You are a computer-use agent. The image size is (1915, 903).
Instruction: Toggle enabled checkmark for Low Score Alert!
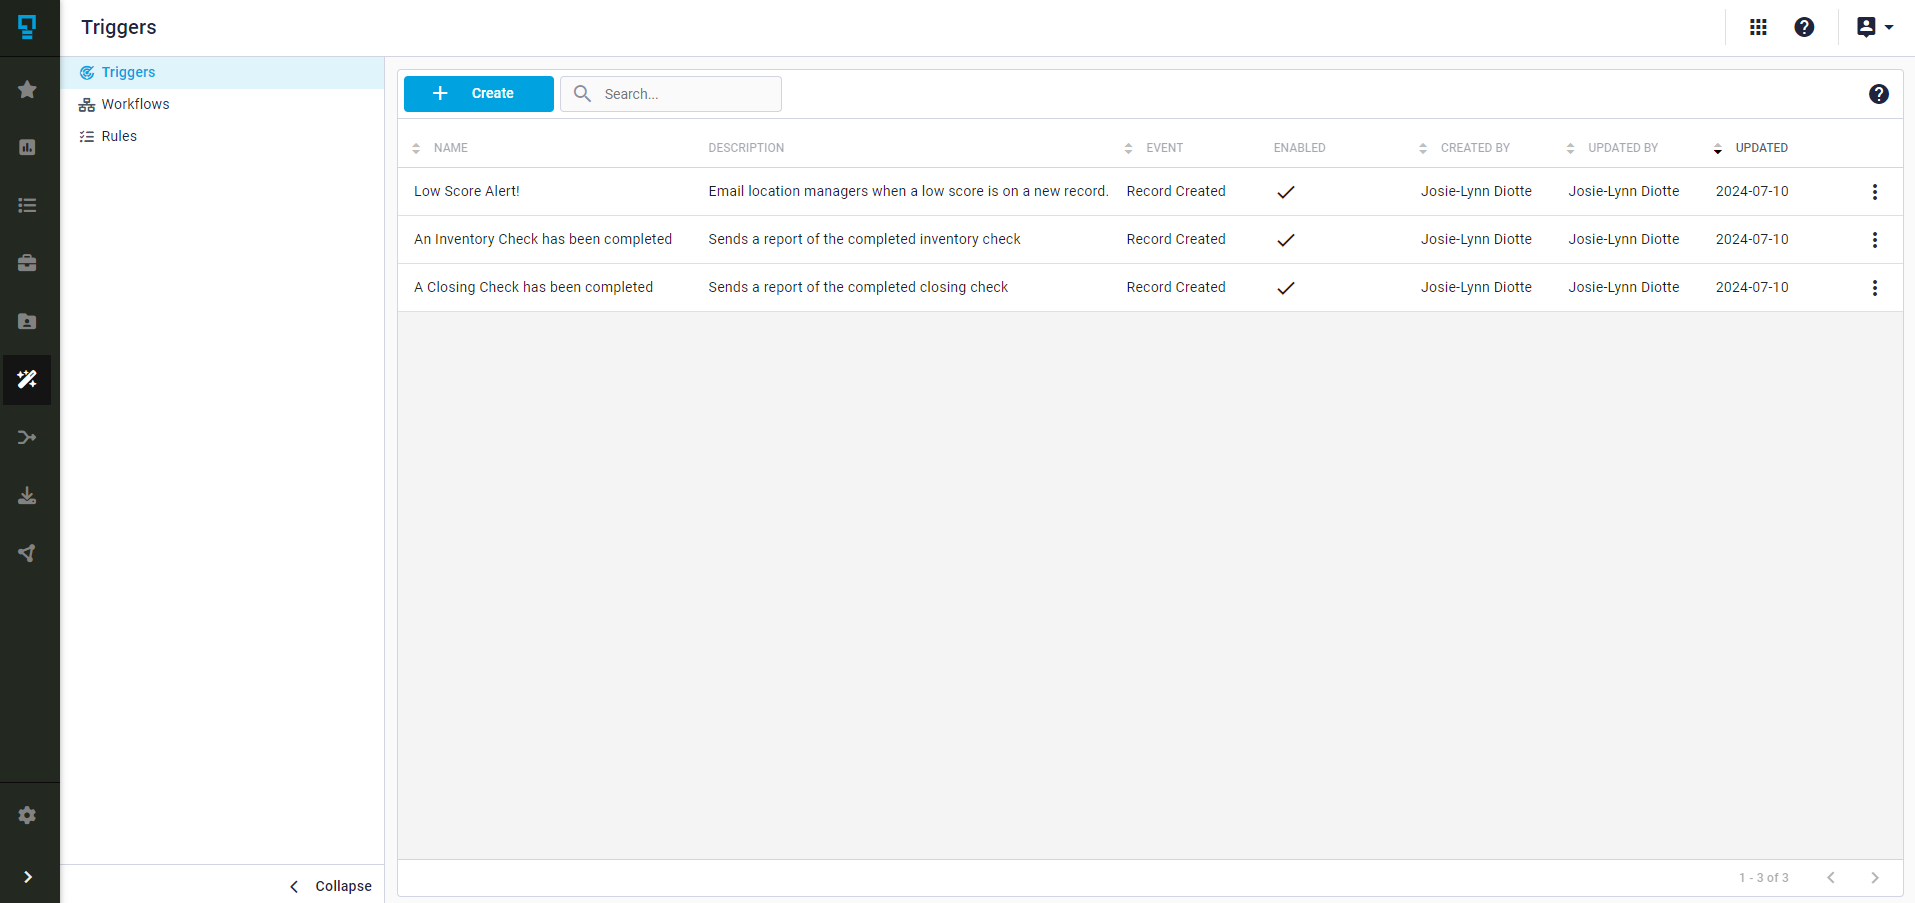[x=1286, y=191]
